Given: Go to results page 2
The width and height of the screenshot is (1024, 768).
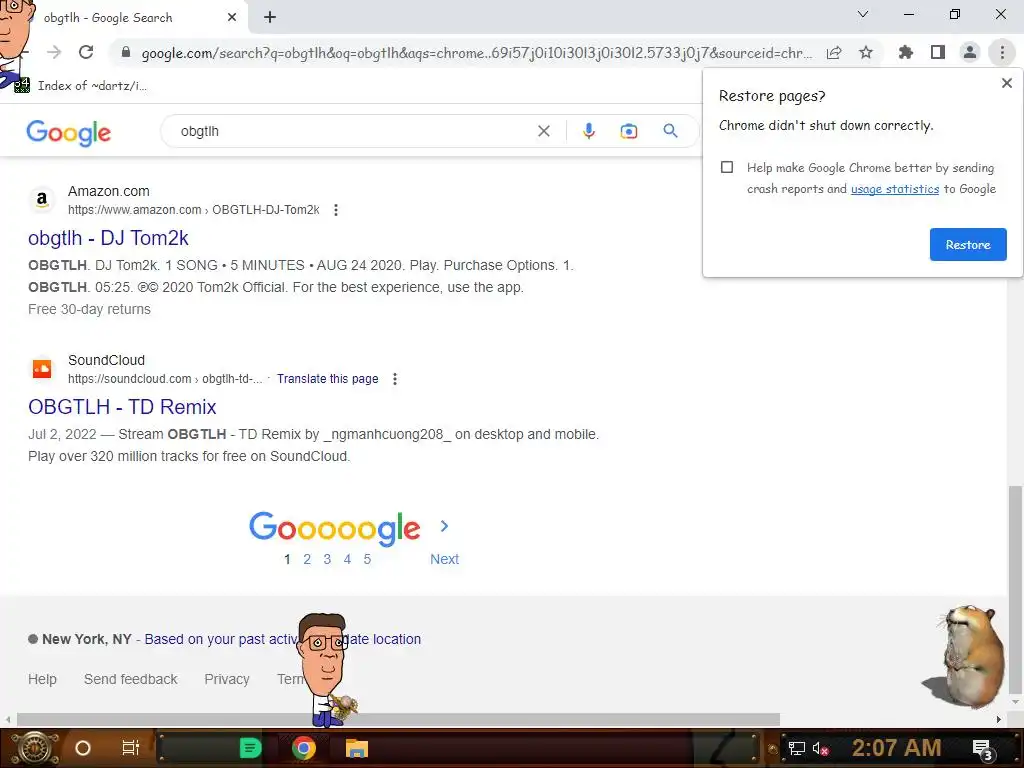Looking at the screenshot, I should (307, 559).
